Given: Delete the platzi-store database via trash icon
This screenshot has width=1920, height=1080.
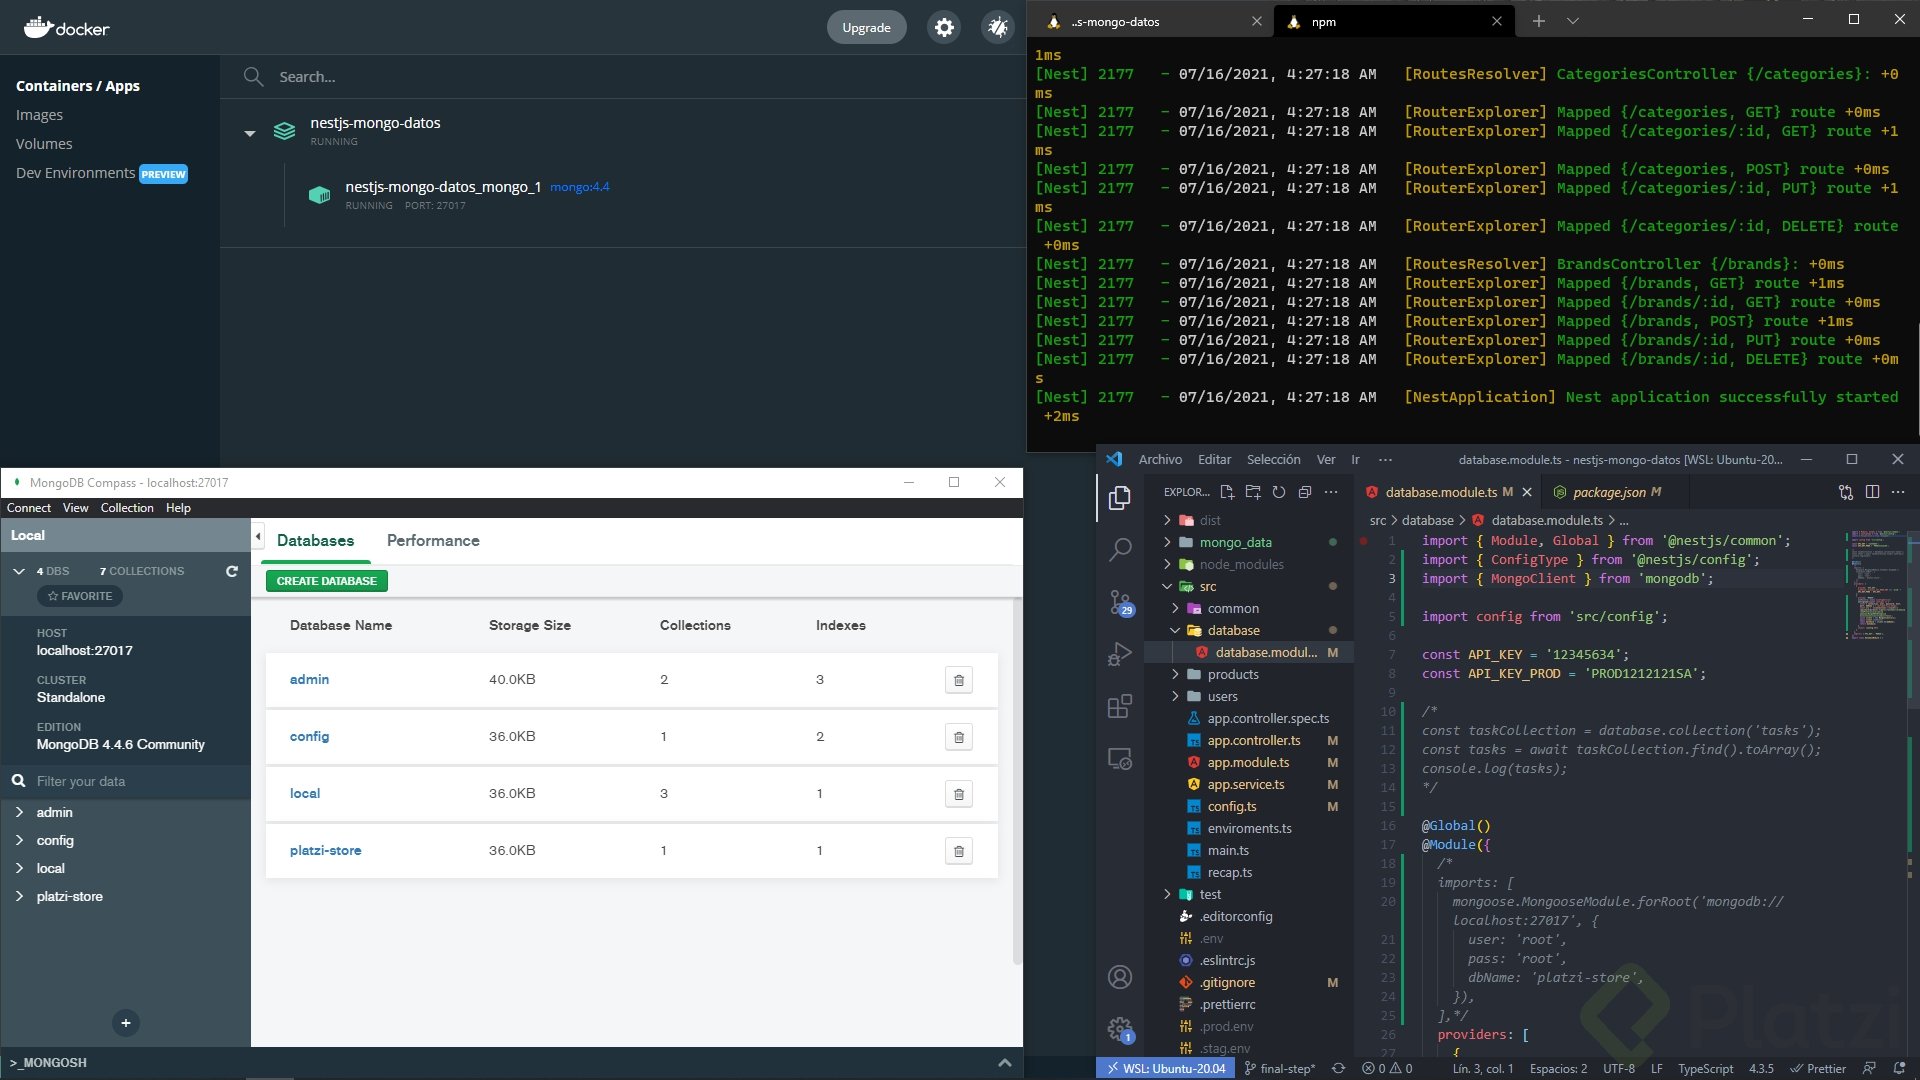Looking at the screenshot, I should [958, 851].
